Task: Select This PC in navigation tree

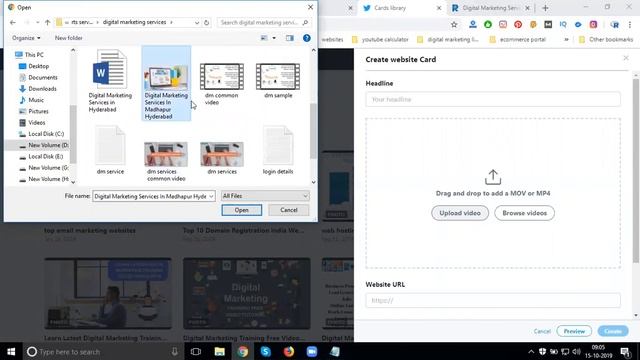Action: [x=29, y=55]
